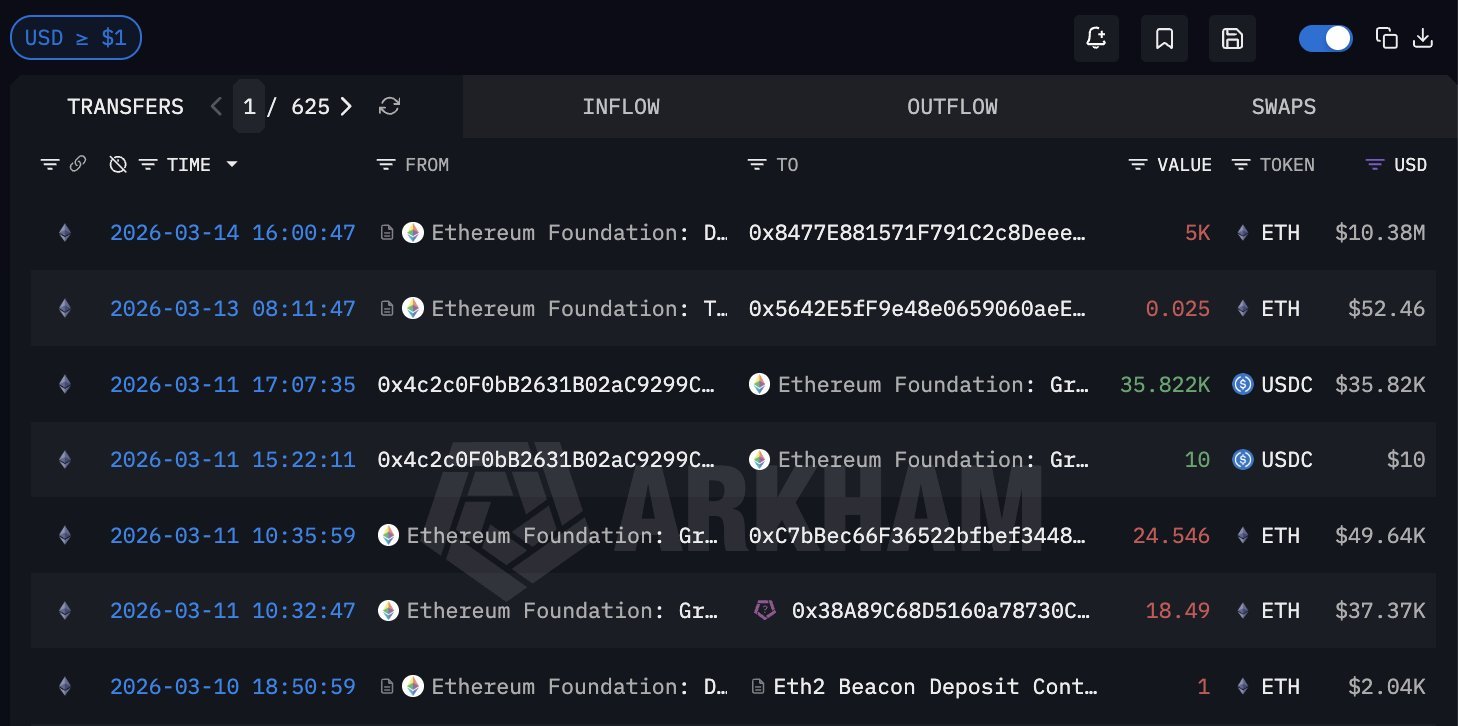Click the USD ≥ $1 filter pill
Viewport: 1458px width, 726px height.
(x=75, y=36)
